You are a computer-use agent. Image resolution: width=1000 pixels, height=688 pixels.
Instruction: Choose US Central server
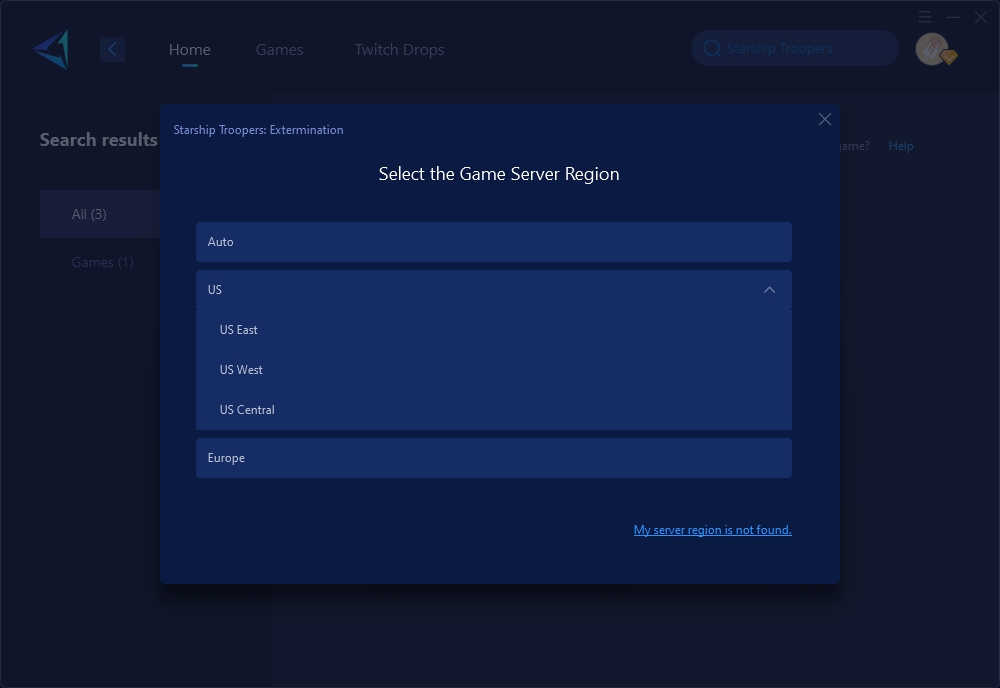[494, 410]
